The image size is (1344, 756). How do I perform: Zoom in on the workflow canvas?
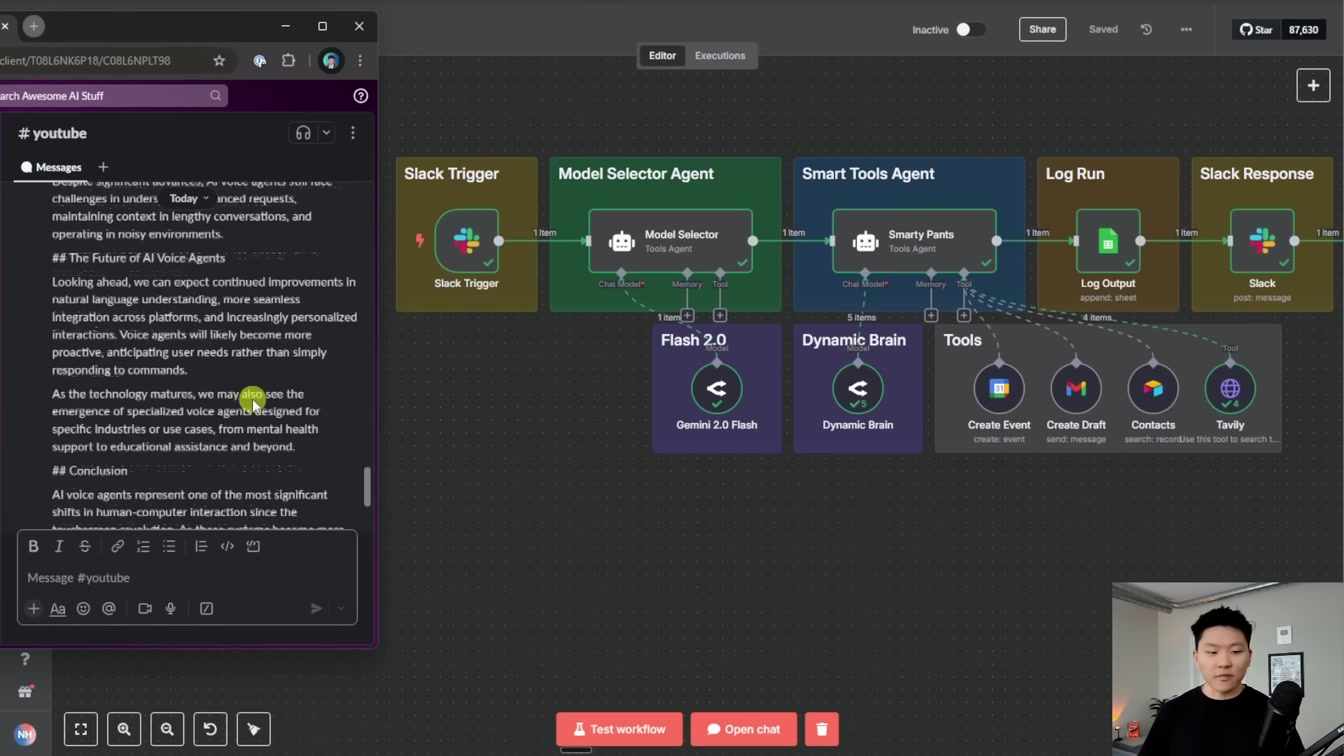tap(124, 729)
